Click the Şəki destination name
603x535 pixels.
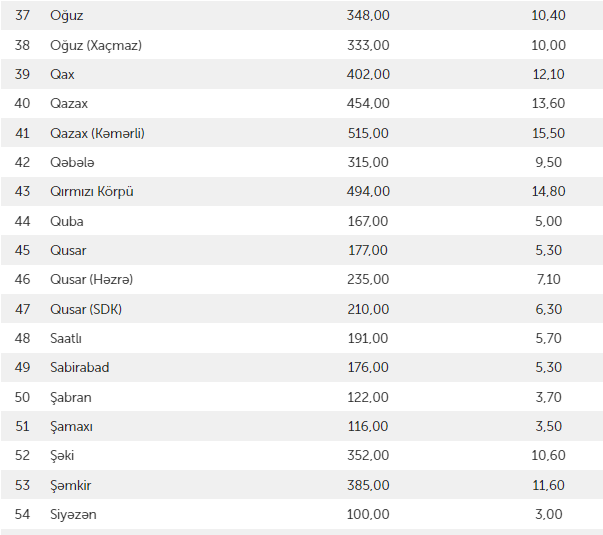tap(62, 455)
